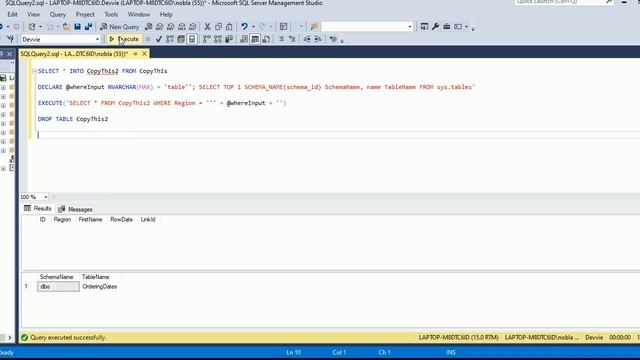640x360 pixels.
Task: Click the New Project icon
Action: [31, 27]
